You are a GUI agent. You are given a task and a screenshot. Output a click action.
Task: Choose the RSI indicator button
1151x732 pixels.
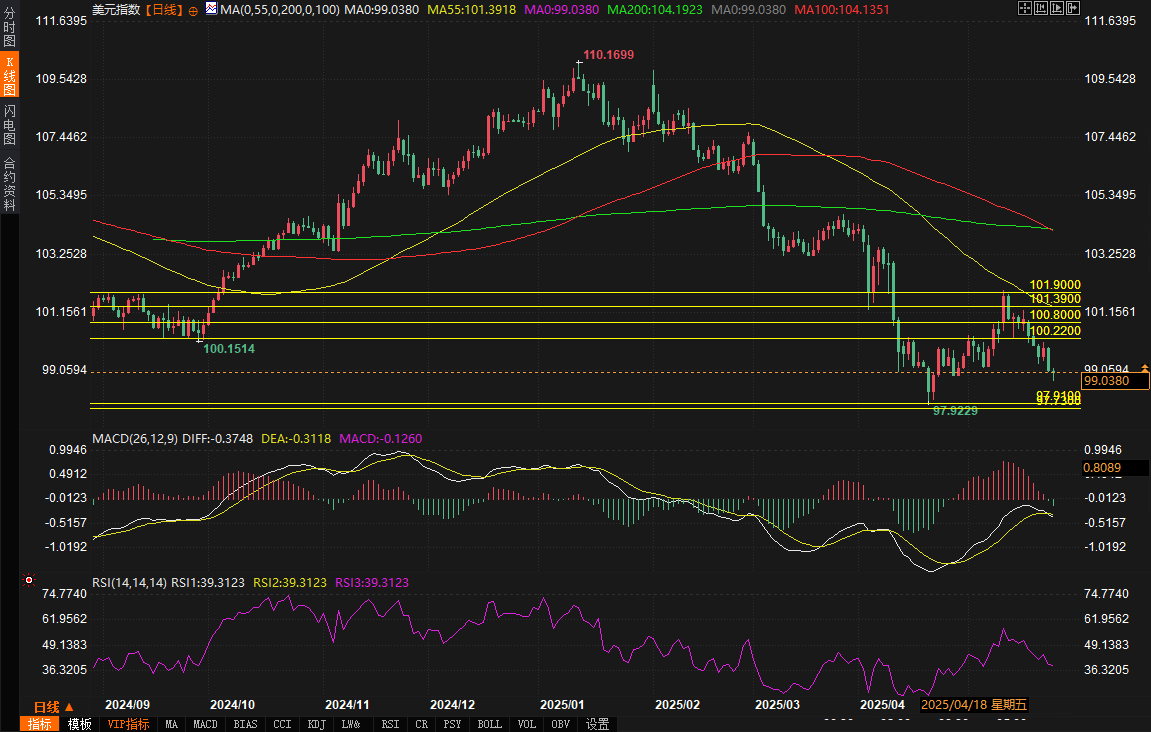pyautogui.click(x=391, y=724)
